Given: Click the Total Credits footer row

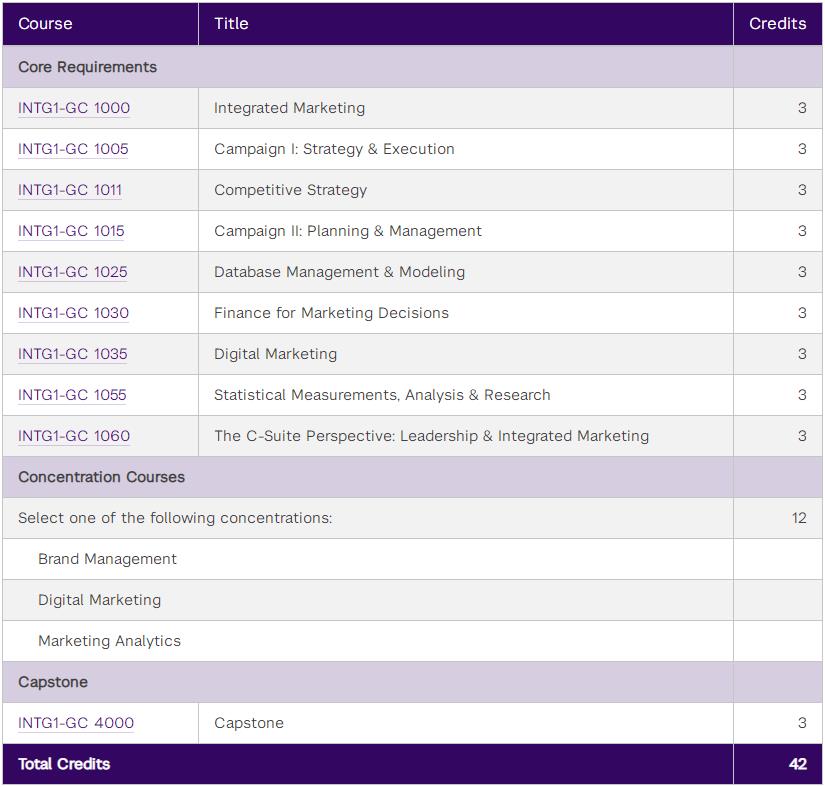Looking at the screenshot, I should click(412, 764).
